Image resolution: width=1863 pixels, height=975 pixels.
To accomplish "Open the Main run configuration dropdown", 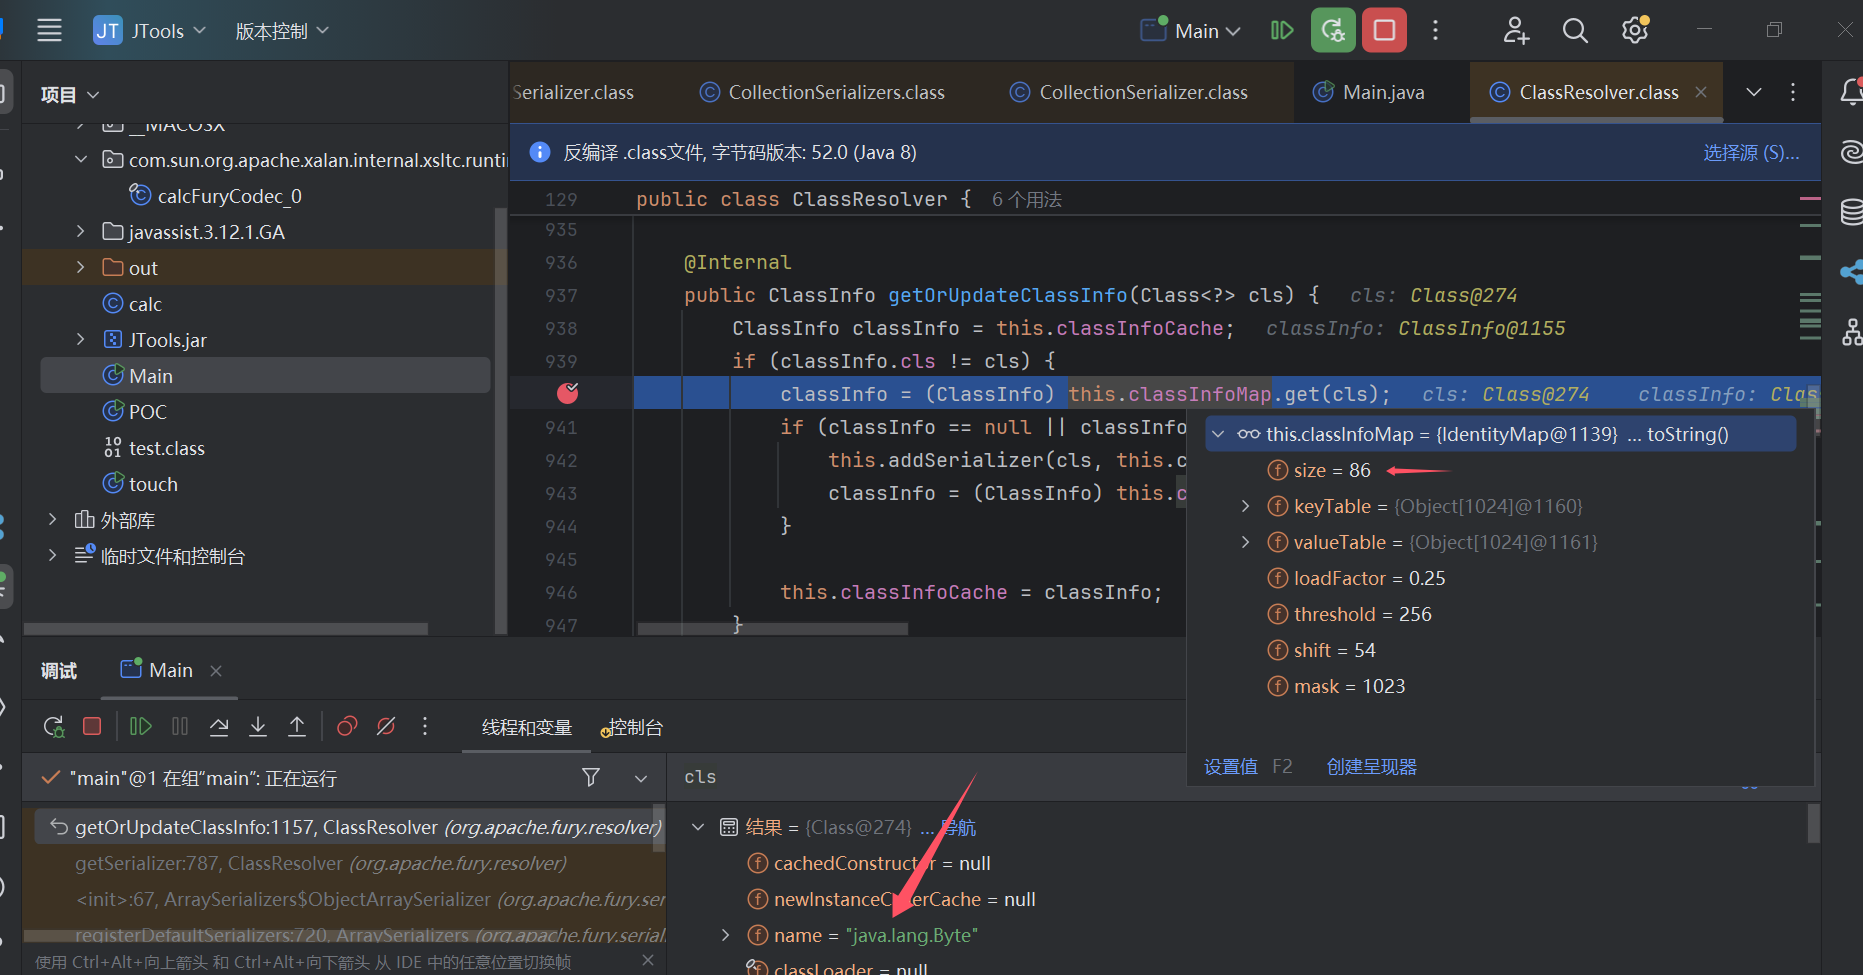I will coord(1191,31).
